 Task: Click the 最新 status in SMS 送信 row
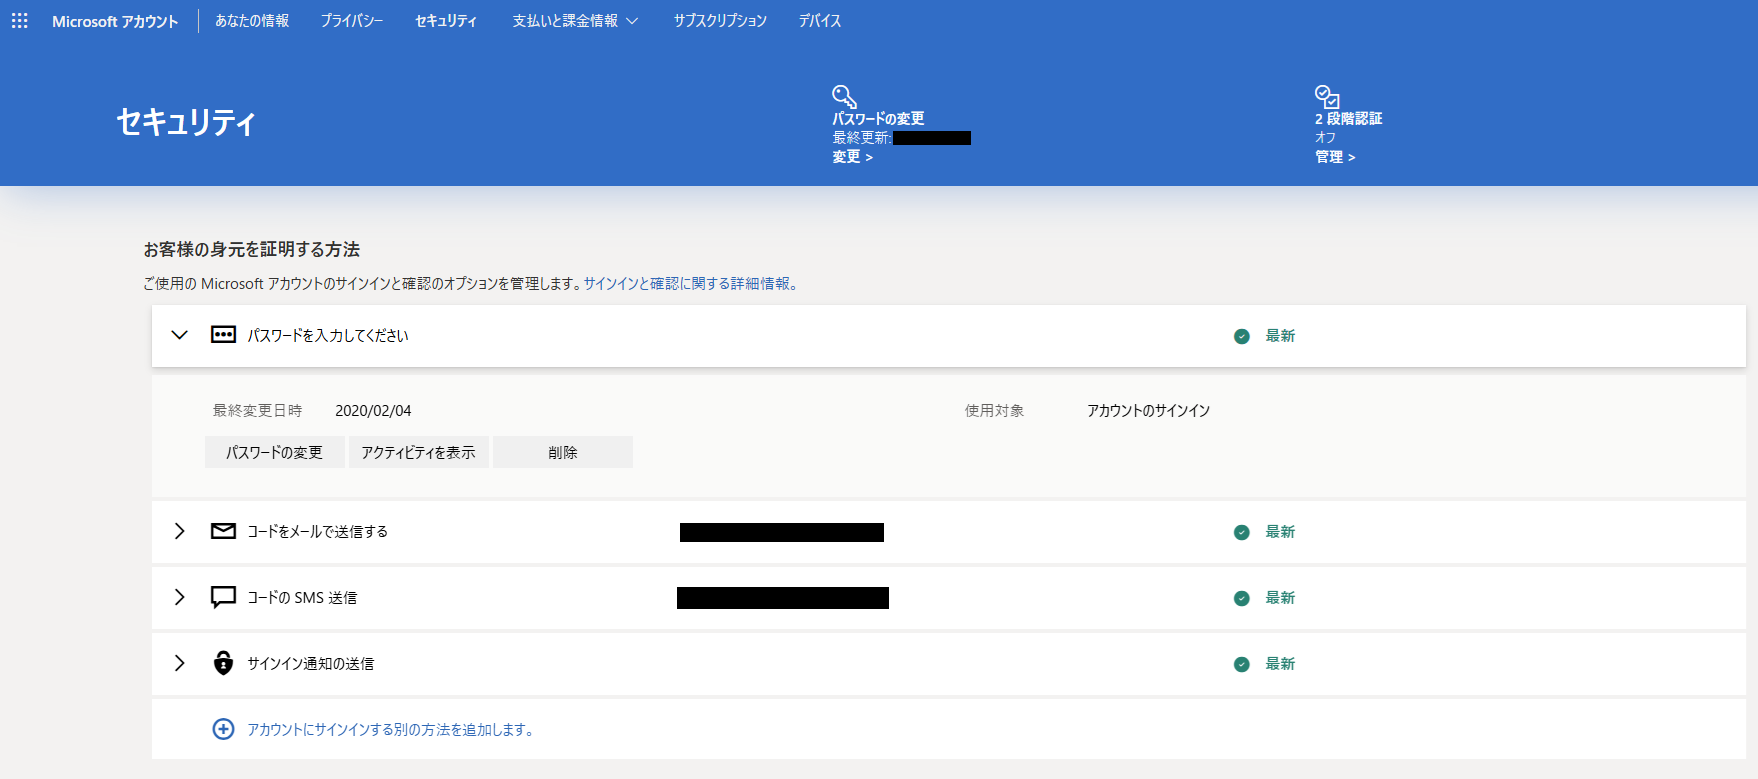(x=1280, y=598)
